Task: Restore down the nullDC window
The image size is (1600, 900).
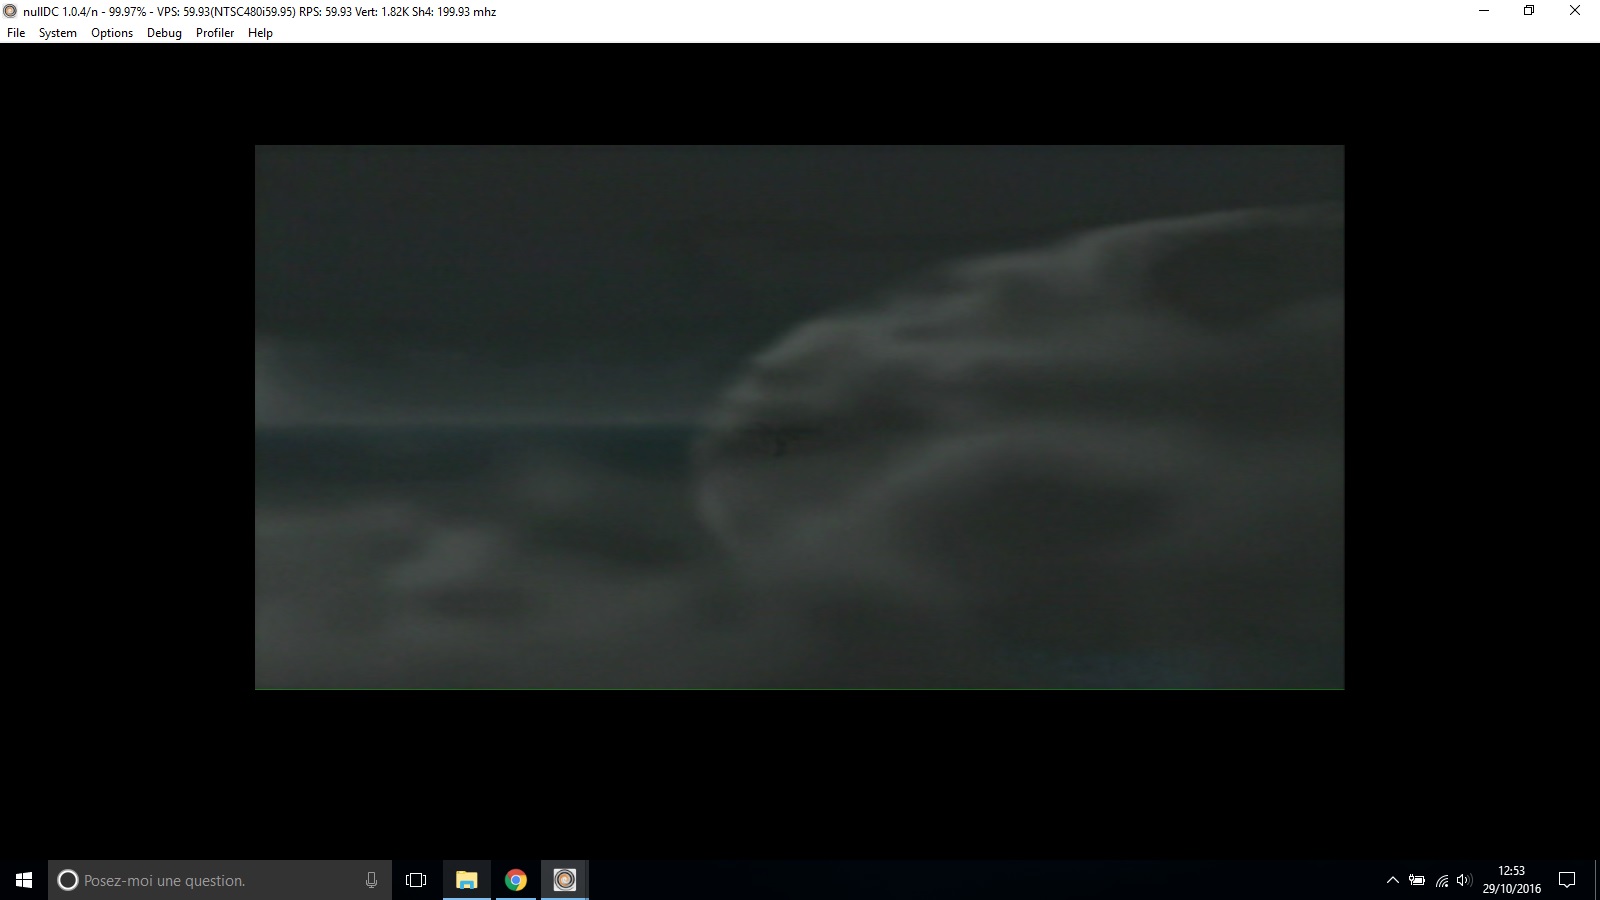Action: (1529, 11)
